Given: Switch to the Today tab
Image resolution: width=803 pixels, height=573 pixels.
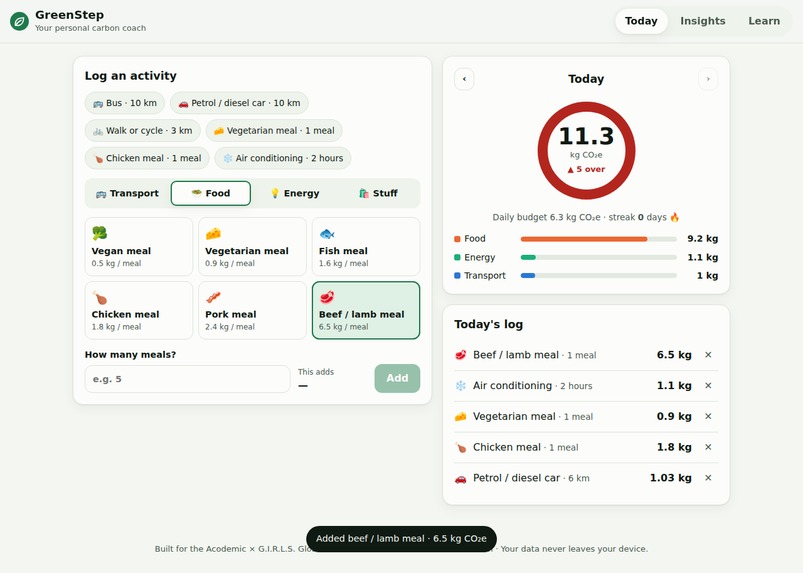Looking at the screenshot, I should pos(641,21).
